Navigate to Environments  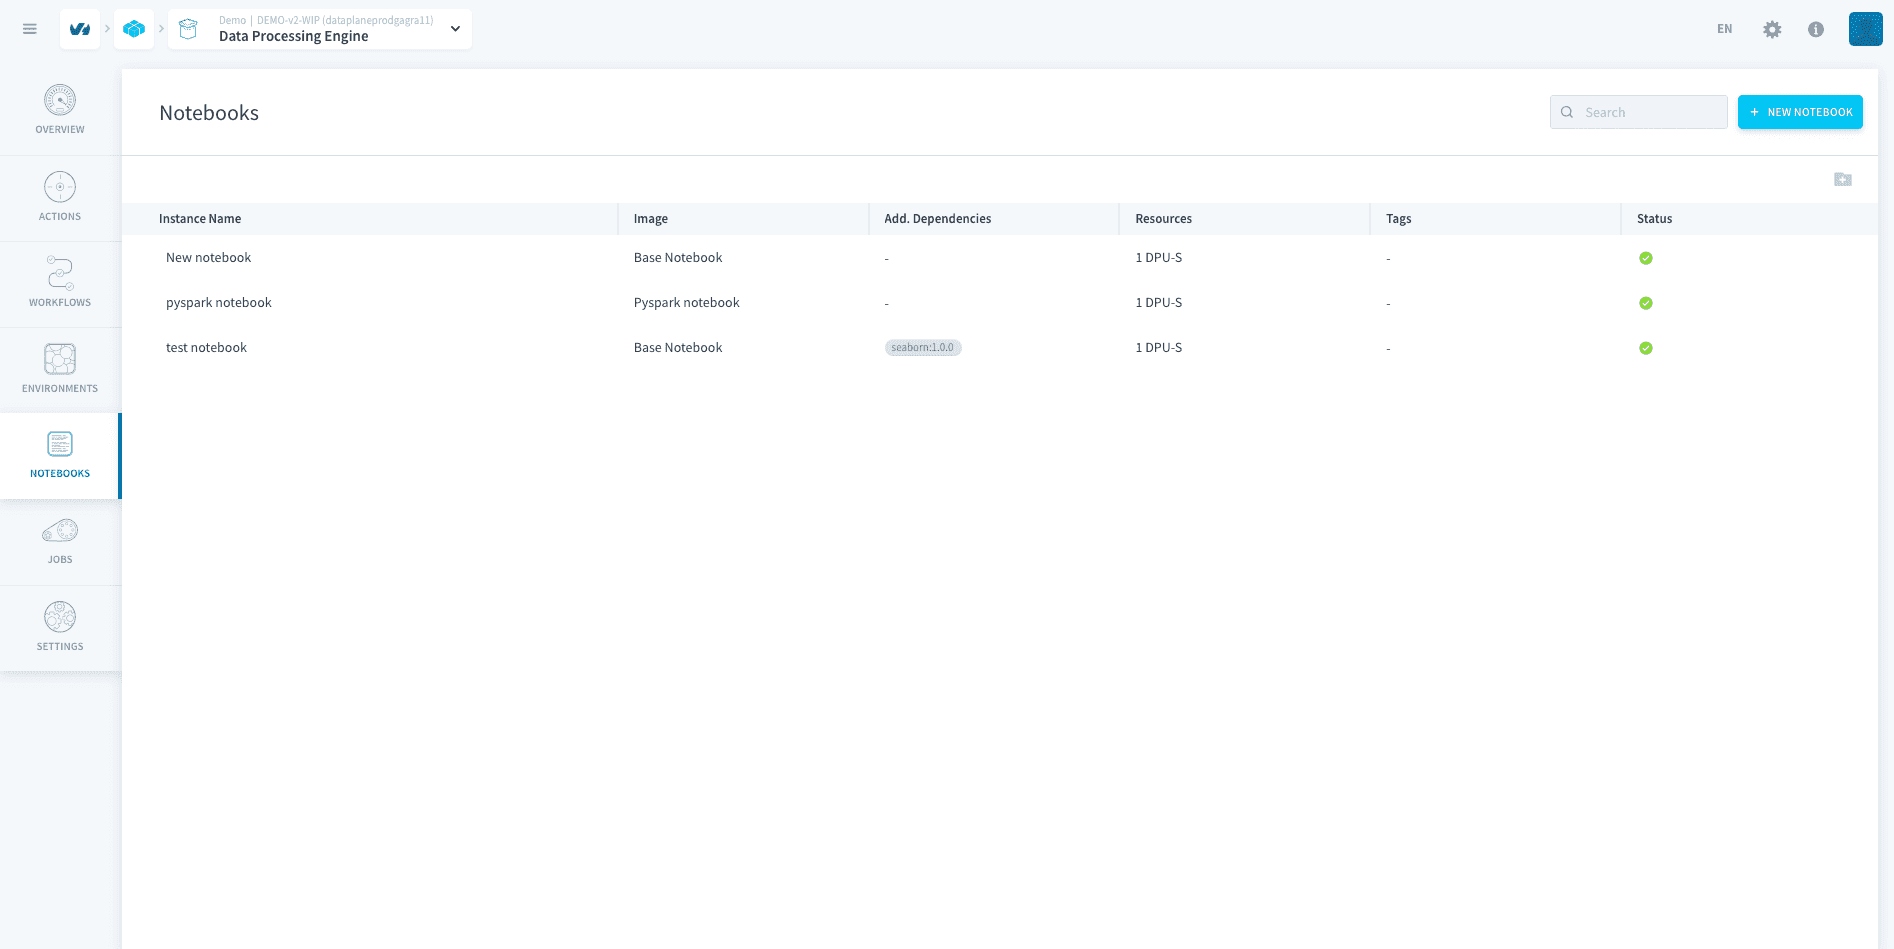click(60, 370)
